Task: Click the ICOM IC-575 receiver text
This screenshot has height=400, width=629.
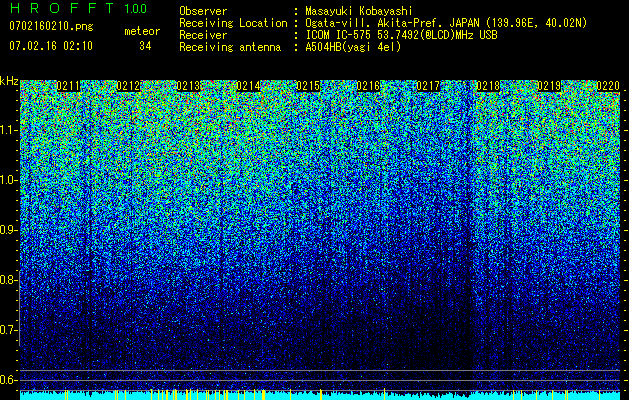Action: (x=401, y=35)
